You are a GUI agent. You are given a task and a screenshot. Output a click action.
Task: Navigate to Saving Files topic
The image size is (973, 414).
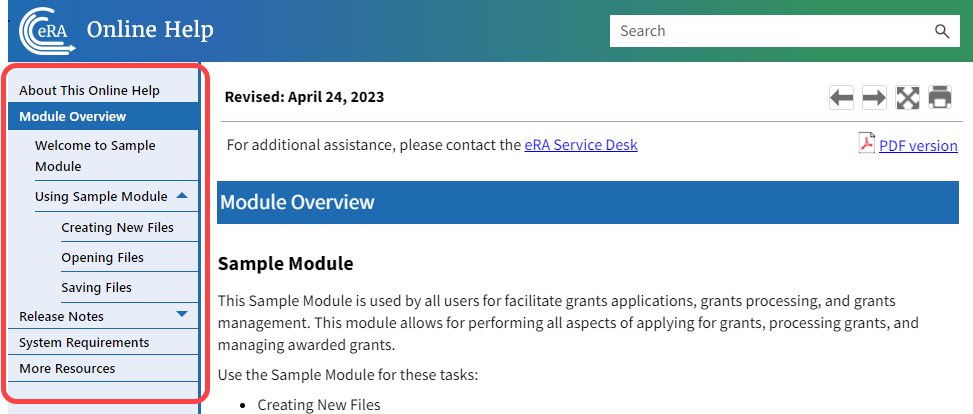pyautogui.click(x=96, y=288)
